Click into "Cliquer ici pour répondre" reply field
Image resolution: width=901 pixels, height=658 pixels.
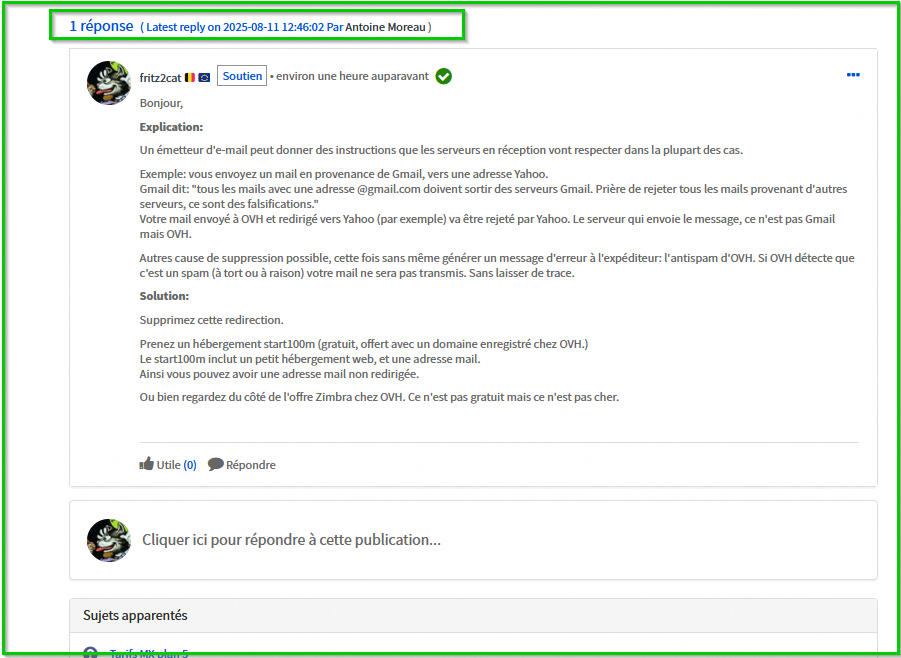coord(291,540)
